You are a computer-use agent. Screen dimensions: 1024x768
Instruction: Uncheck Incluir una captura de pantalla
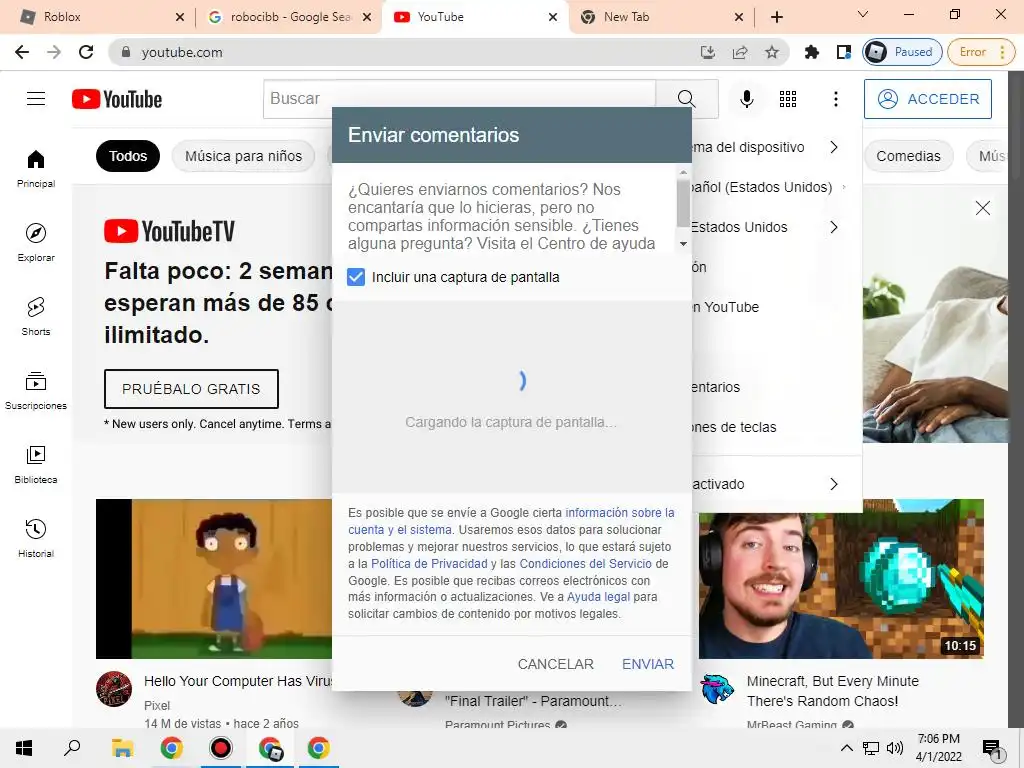click(x=356, y=277)
